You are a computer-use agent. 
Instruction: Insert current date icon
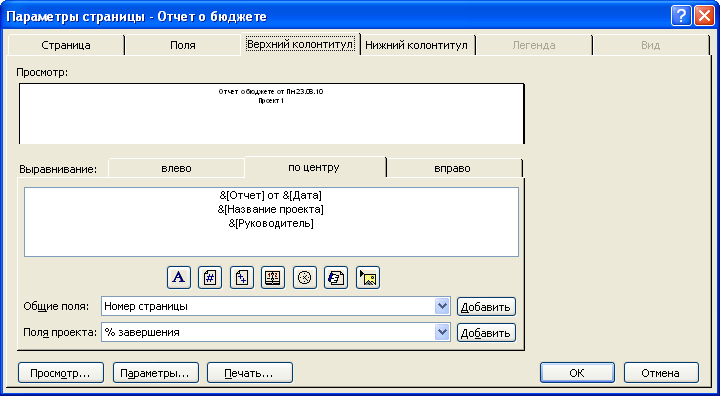[x=273, y=277]
